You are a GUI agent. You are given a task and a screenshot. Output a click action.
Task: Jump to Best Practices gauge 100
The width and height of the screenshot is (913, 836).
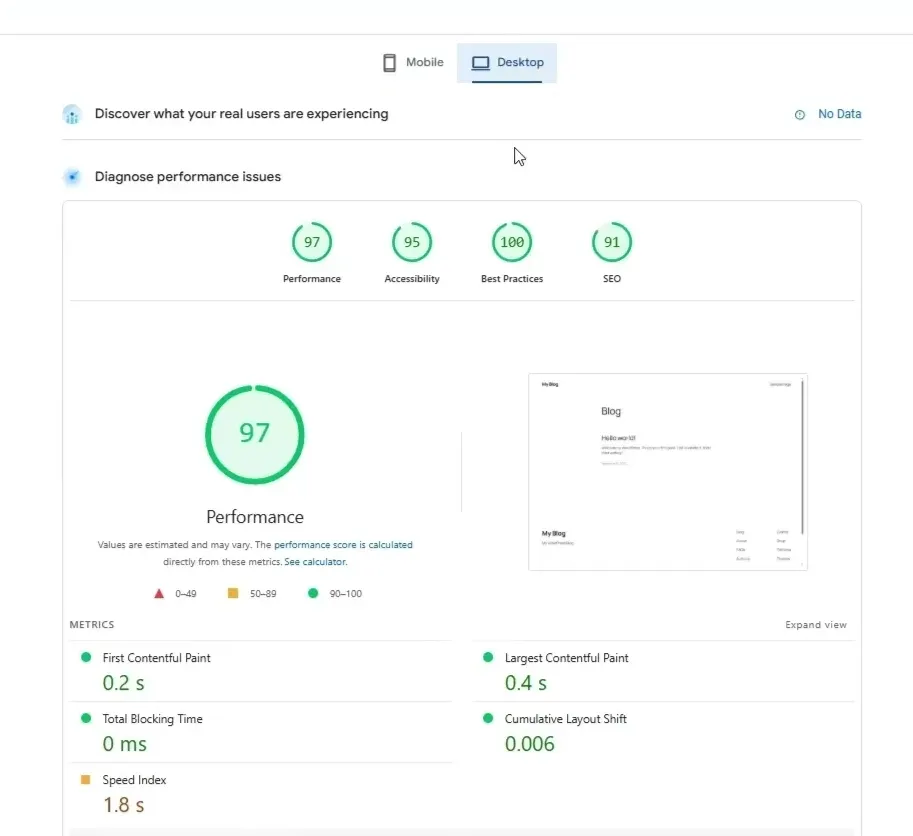coord(512,242)
